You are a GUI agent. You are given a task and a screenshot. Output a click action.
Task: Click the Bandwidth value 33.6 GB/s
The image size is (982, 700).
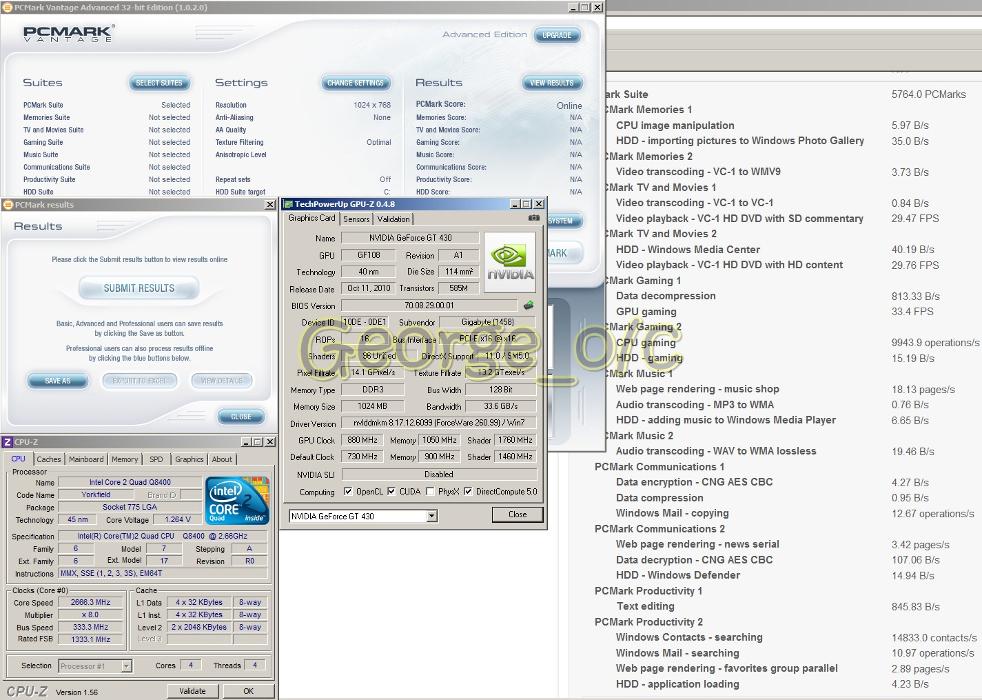(x=500, y=406)
